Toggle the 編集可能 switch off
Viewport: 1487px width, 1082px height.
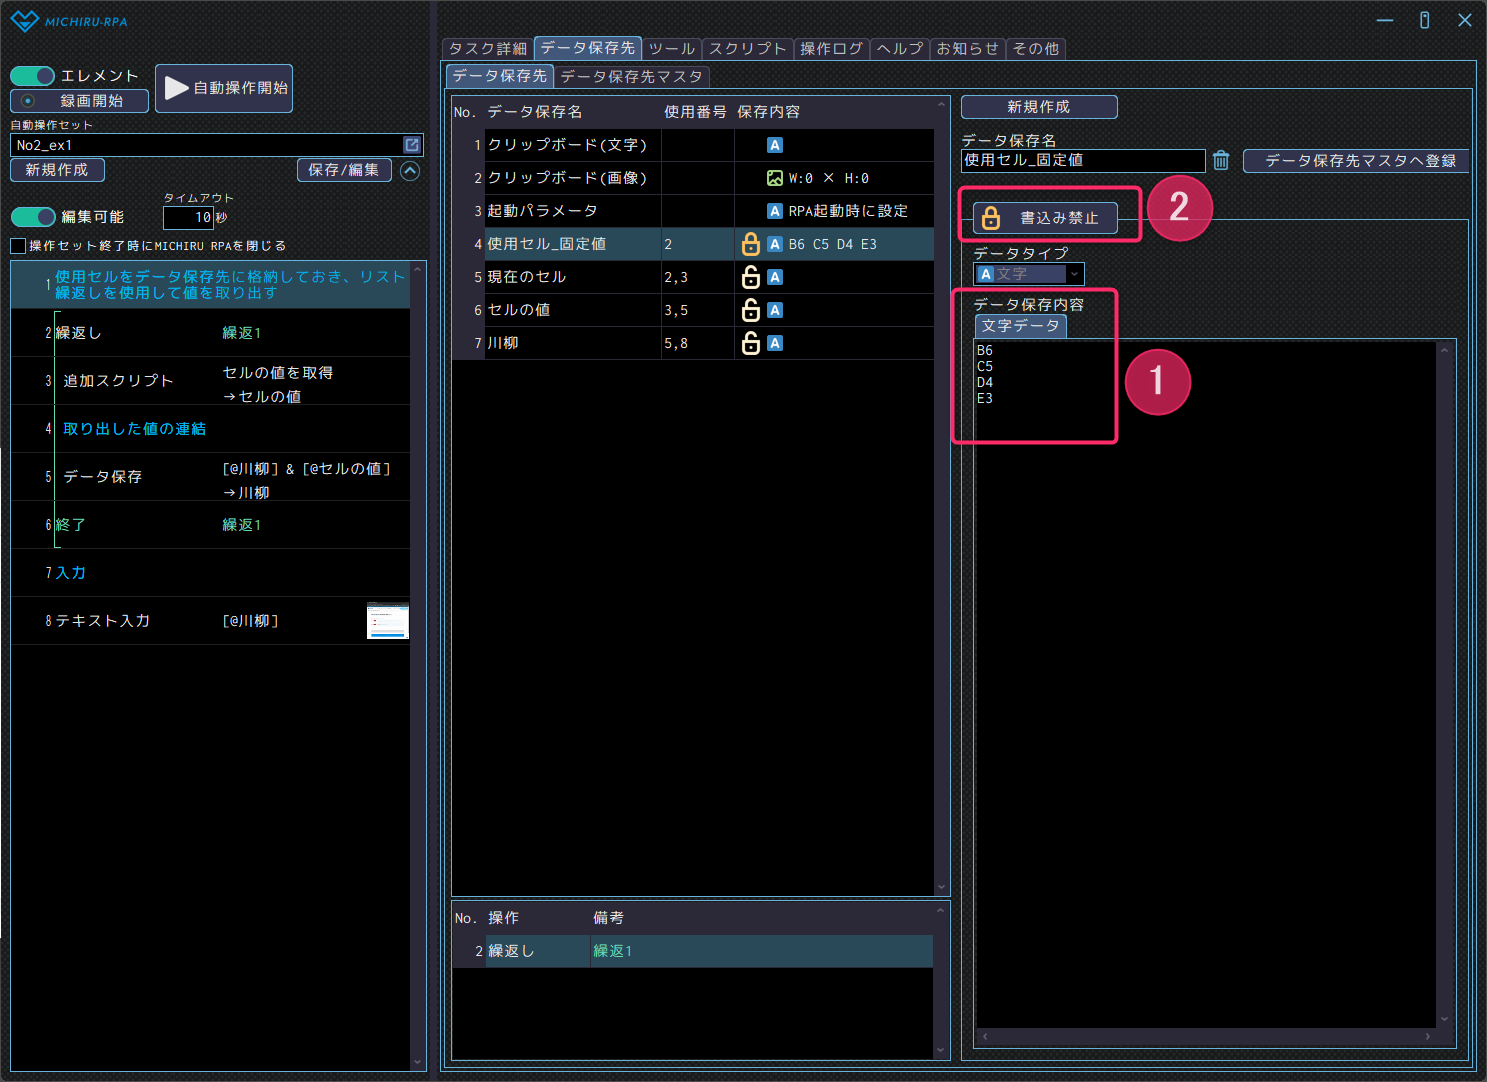tap(33, 217)
